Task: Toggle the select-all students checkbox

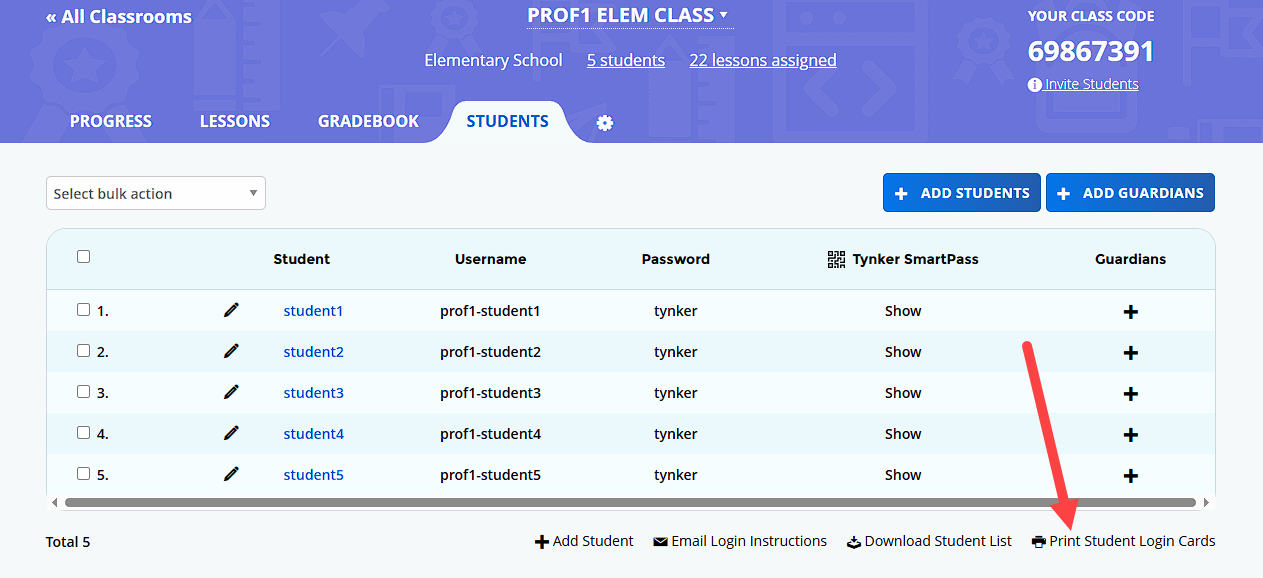Action: point(83,257)
